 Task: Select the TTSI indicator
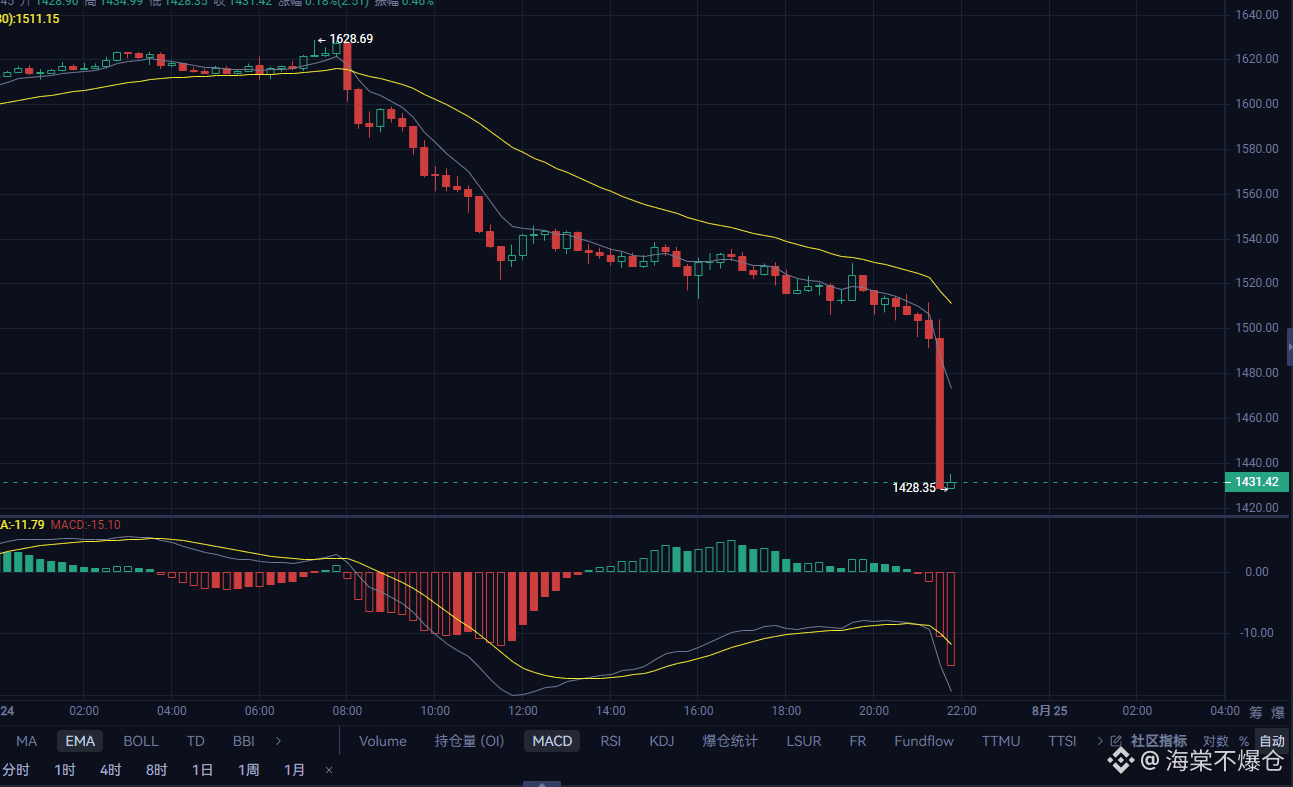(x=1062, y=741)
